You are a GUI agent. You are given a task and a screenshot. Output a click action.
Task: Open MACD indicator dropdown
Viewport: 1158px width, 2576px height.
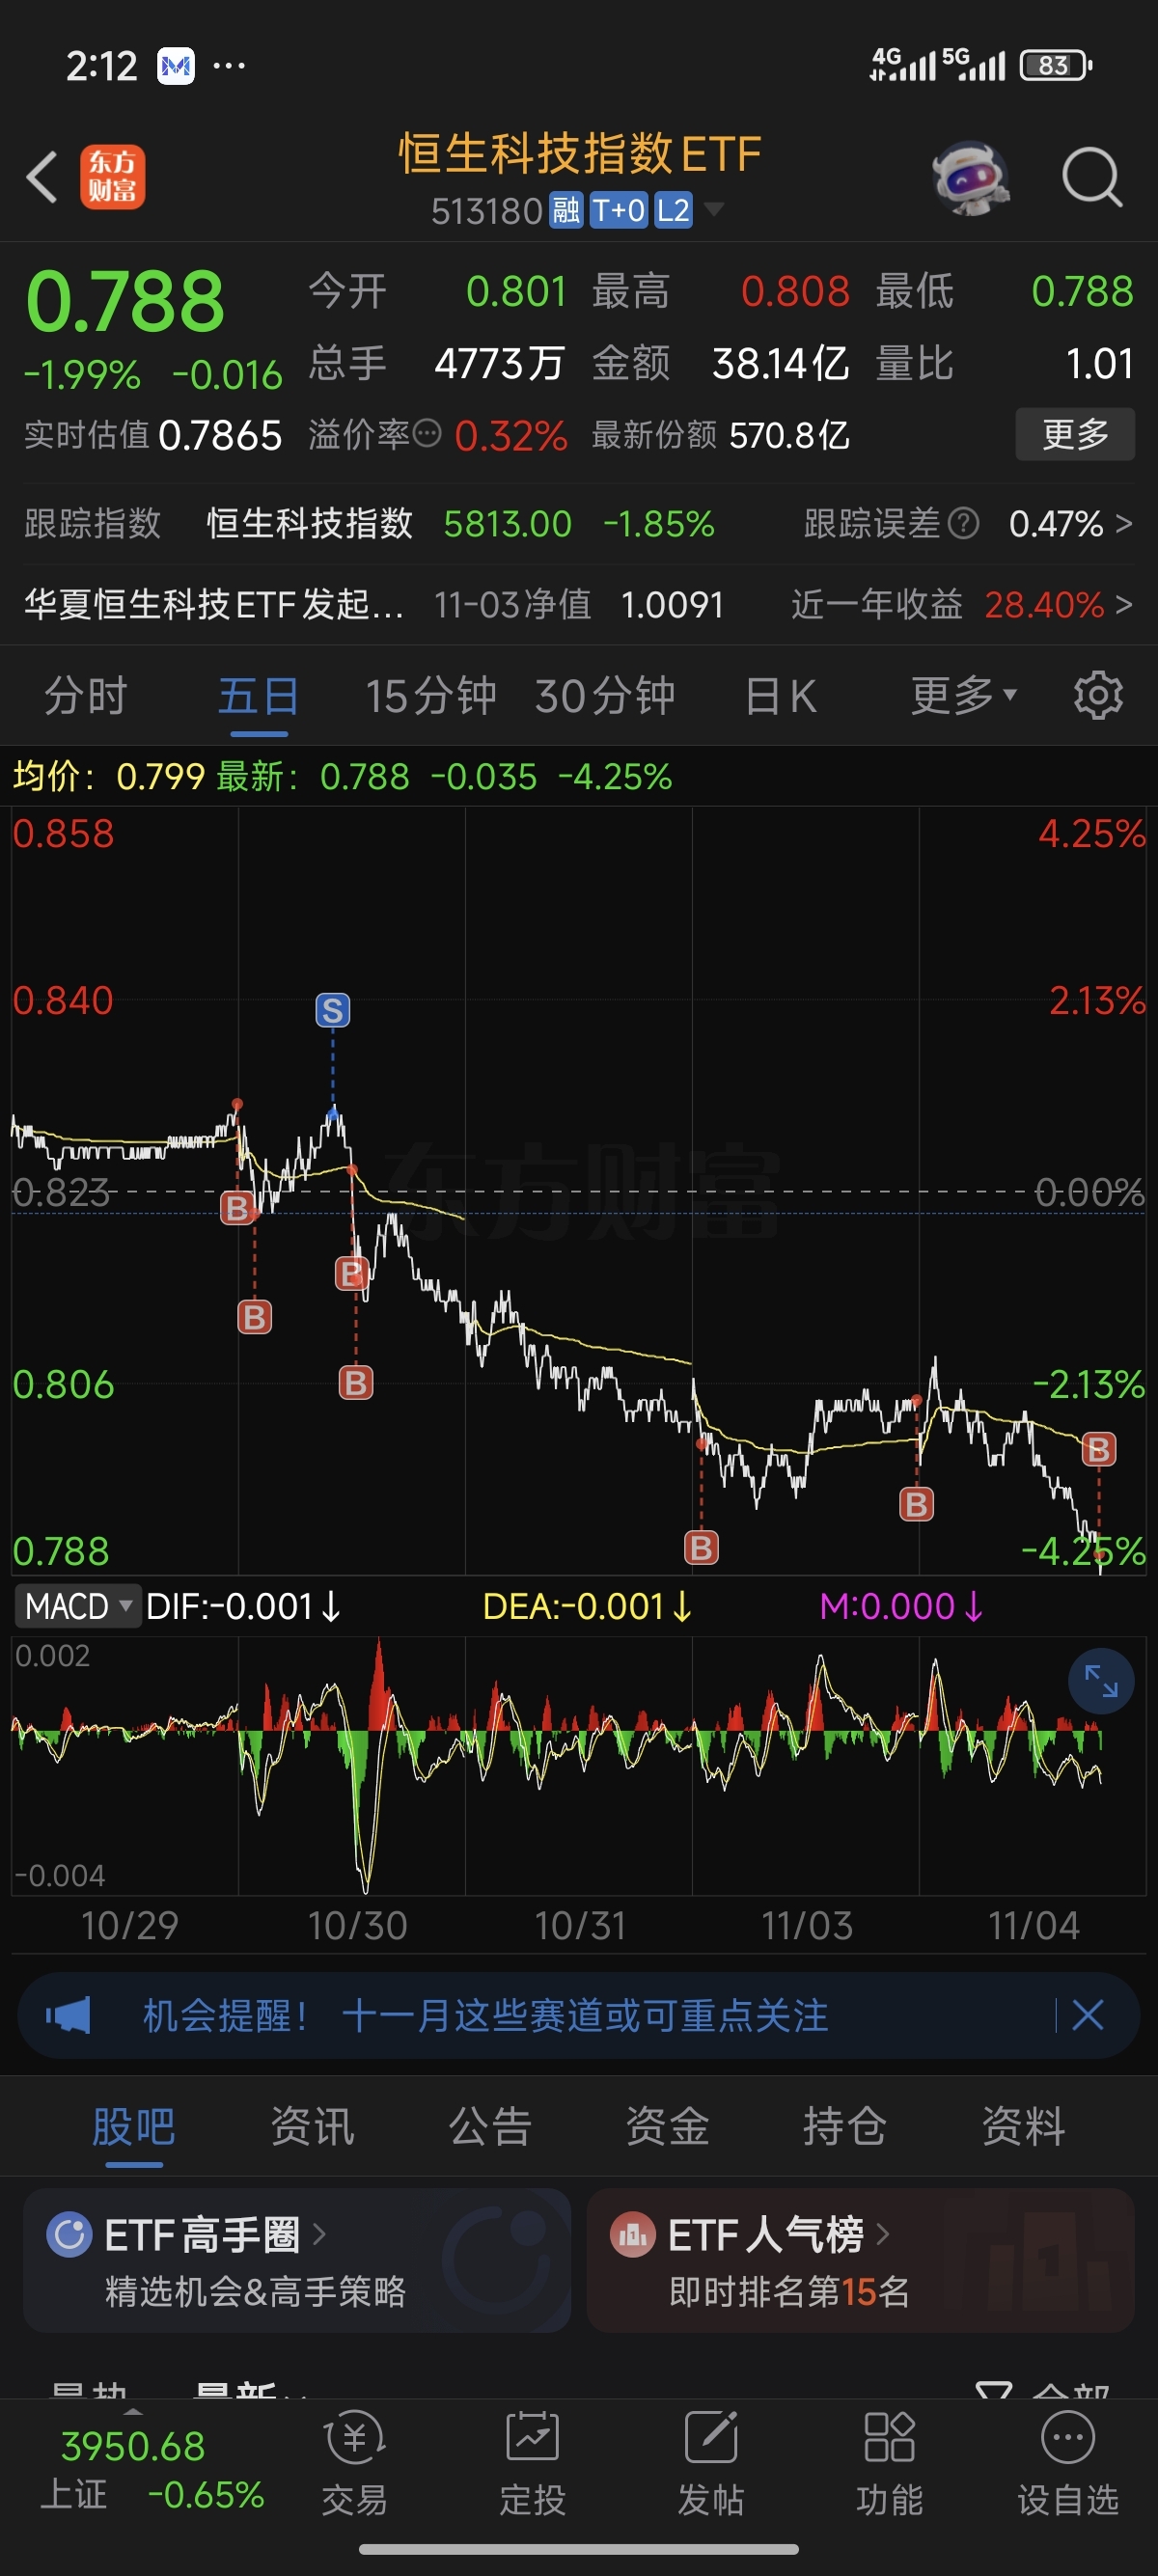[x=78, y=1606]
